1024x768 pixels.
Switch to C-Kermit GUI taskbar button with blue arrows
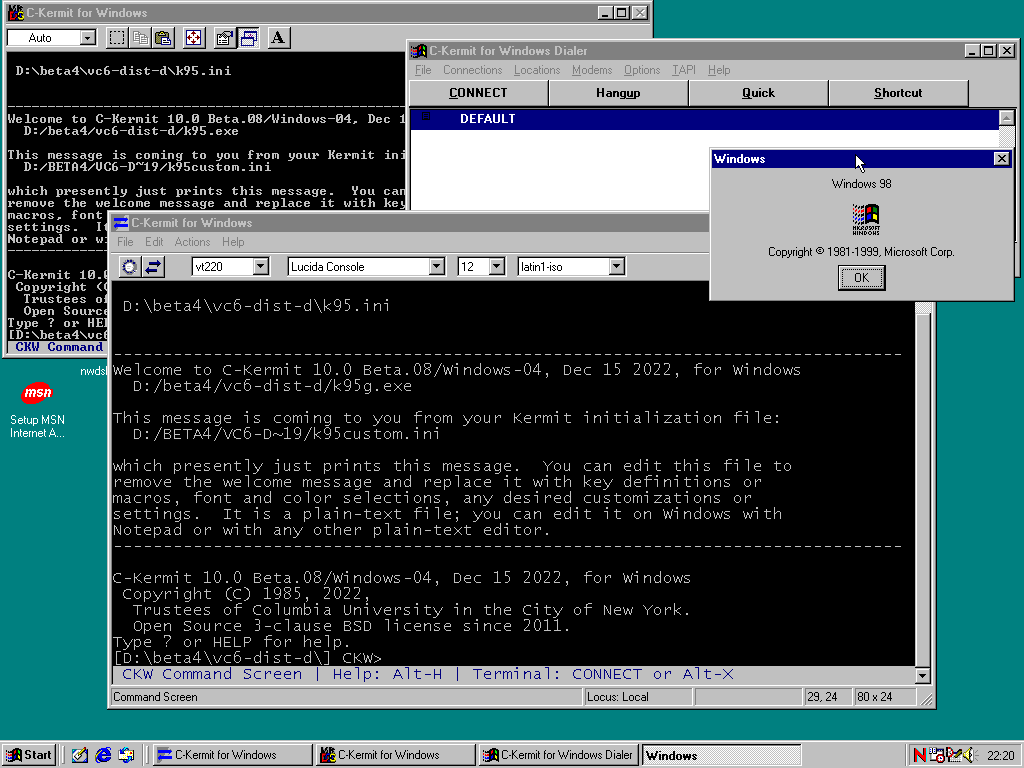pos(232,755)
